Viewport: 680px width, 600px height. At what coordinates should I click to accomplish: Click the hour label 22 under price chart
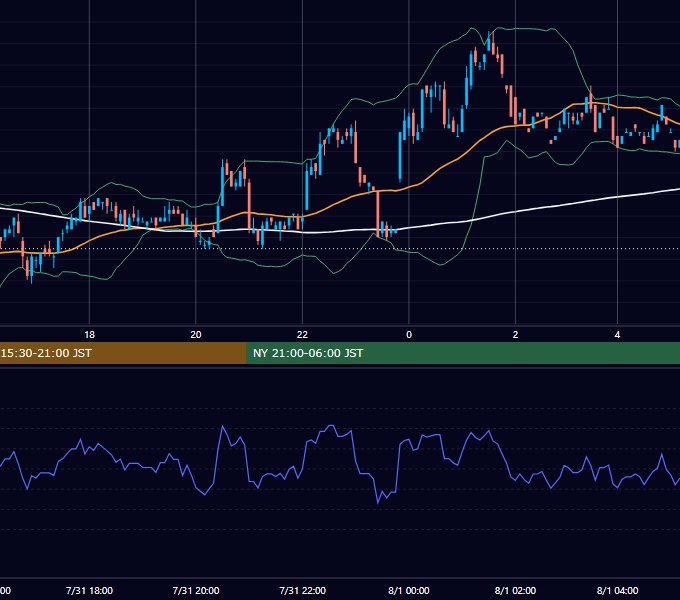pyautogui.click(x=302, y=335)
